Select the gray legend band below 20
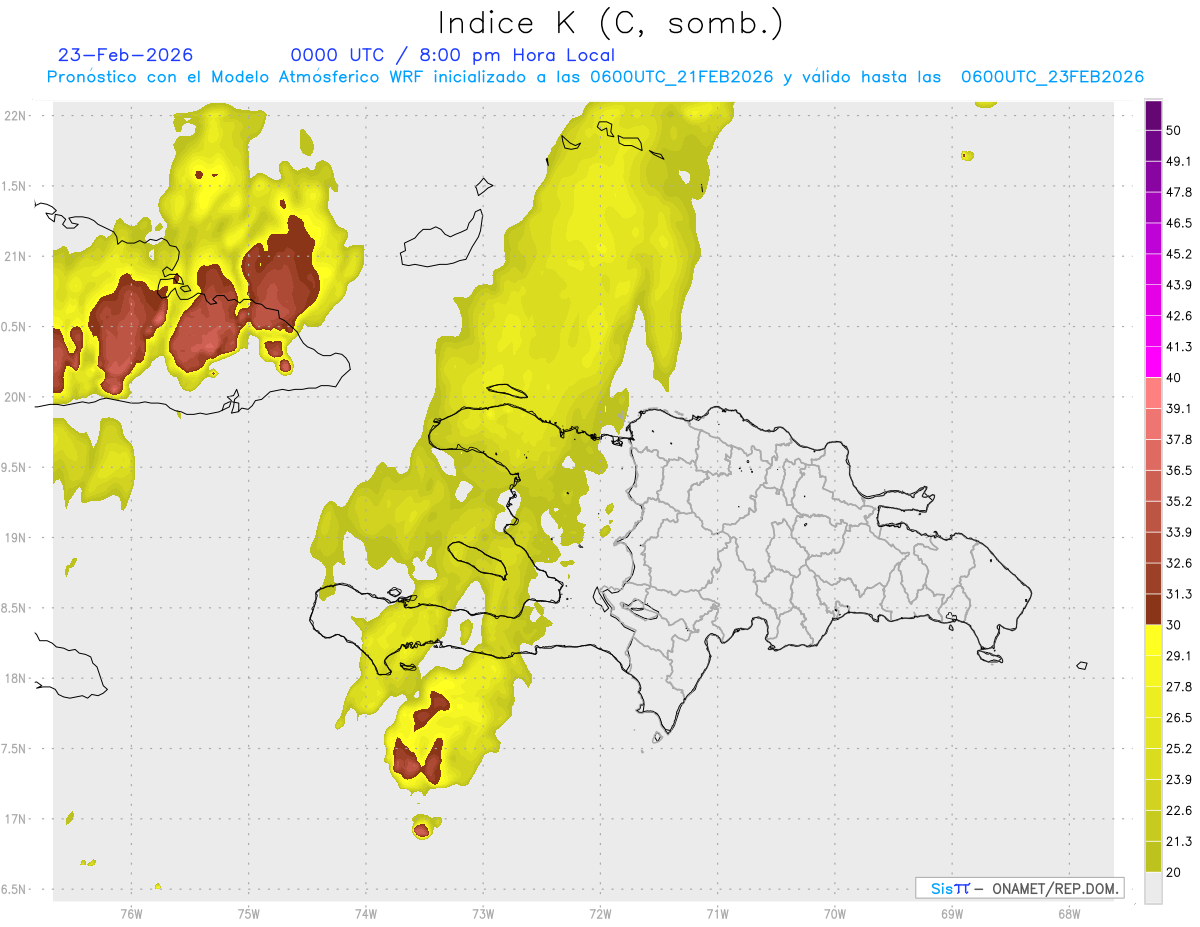Viewport: 1200px width, 927px height. coord(1153,888)
